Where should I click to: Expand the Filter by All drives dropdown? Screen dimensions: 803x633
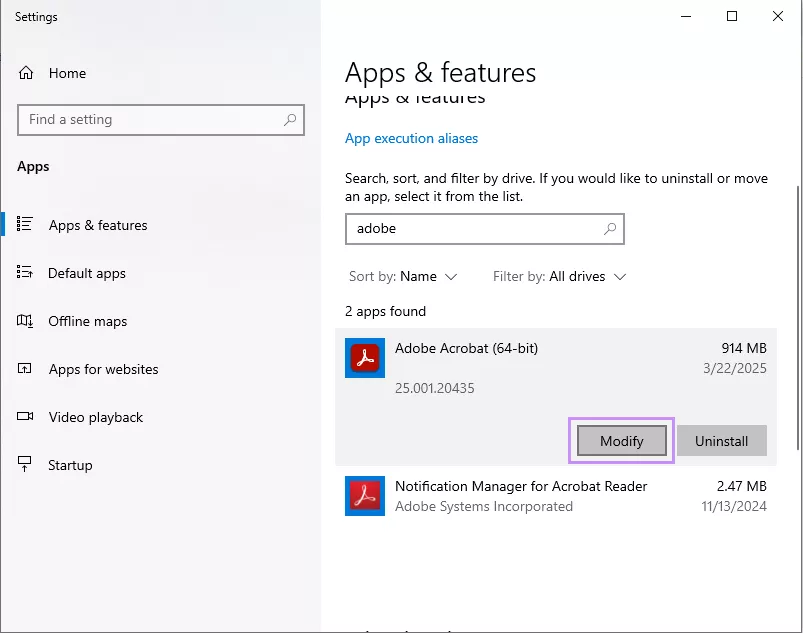(559, 276)
